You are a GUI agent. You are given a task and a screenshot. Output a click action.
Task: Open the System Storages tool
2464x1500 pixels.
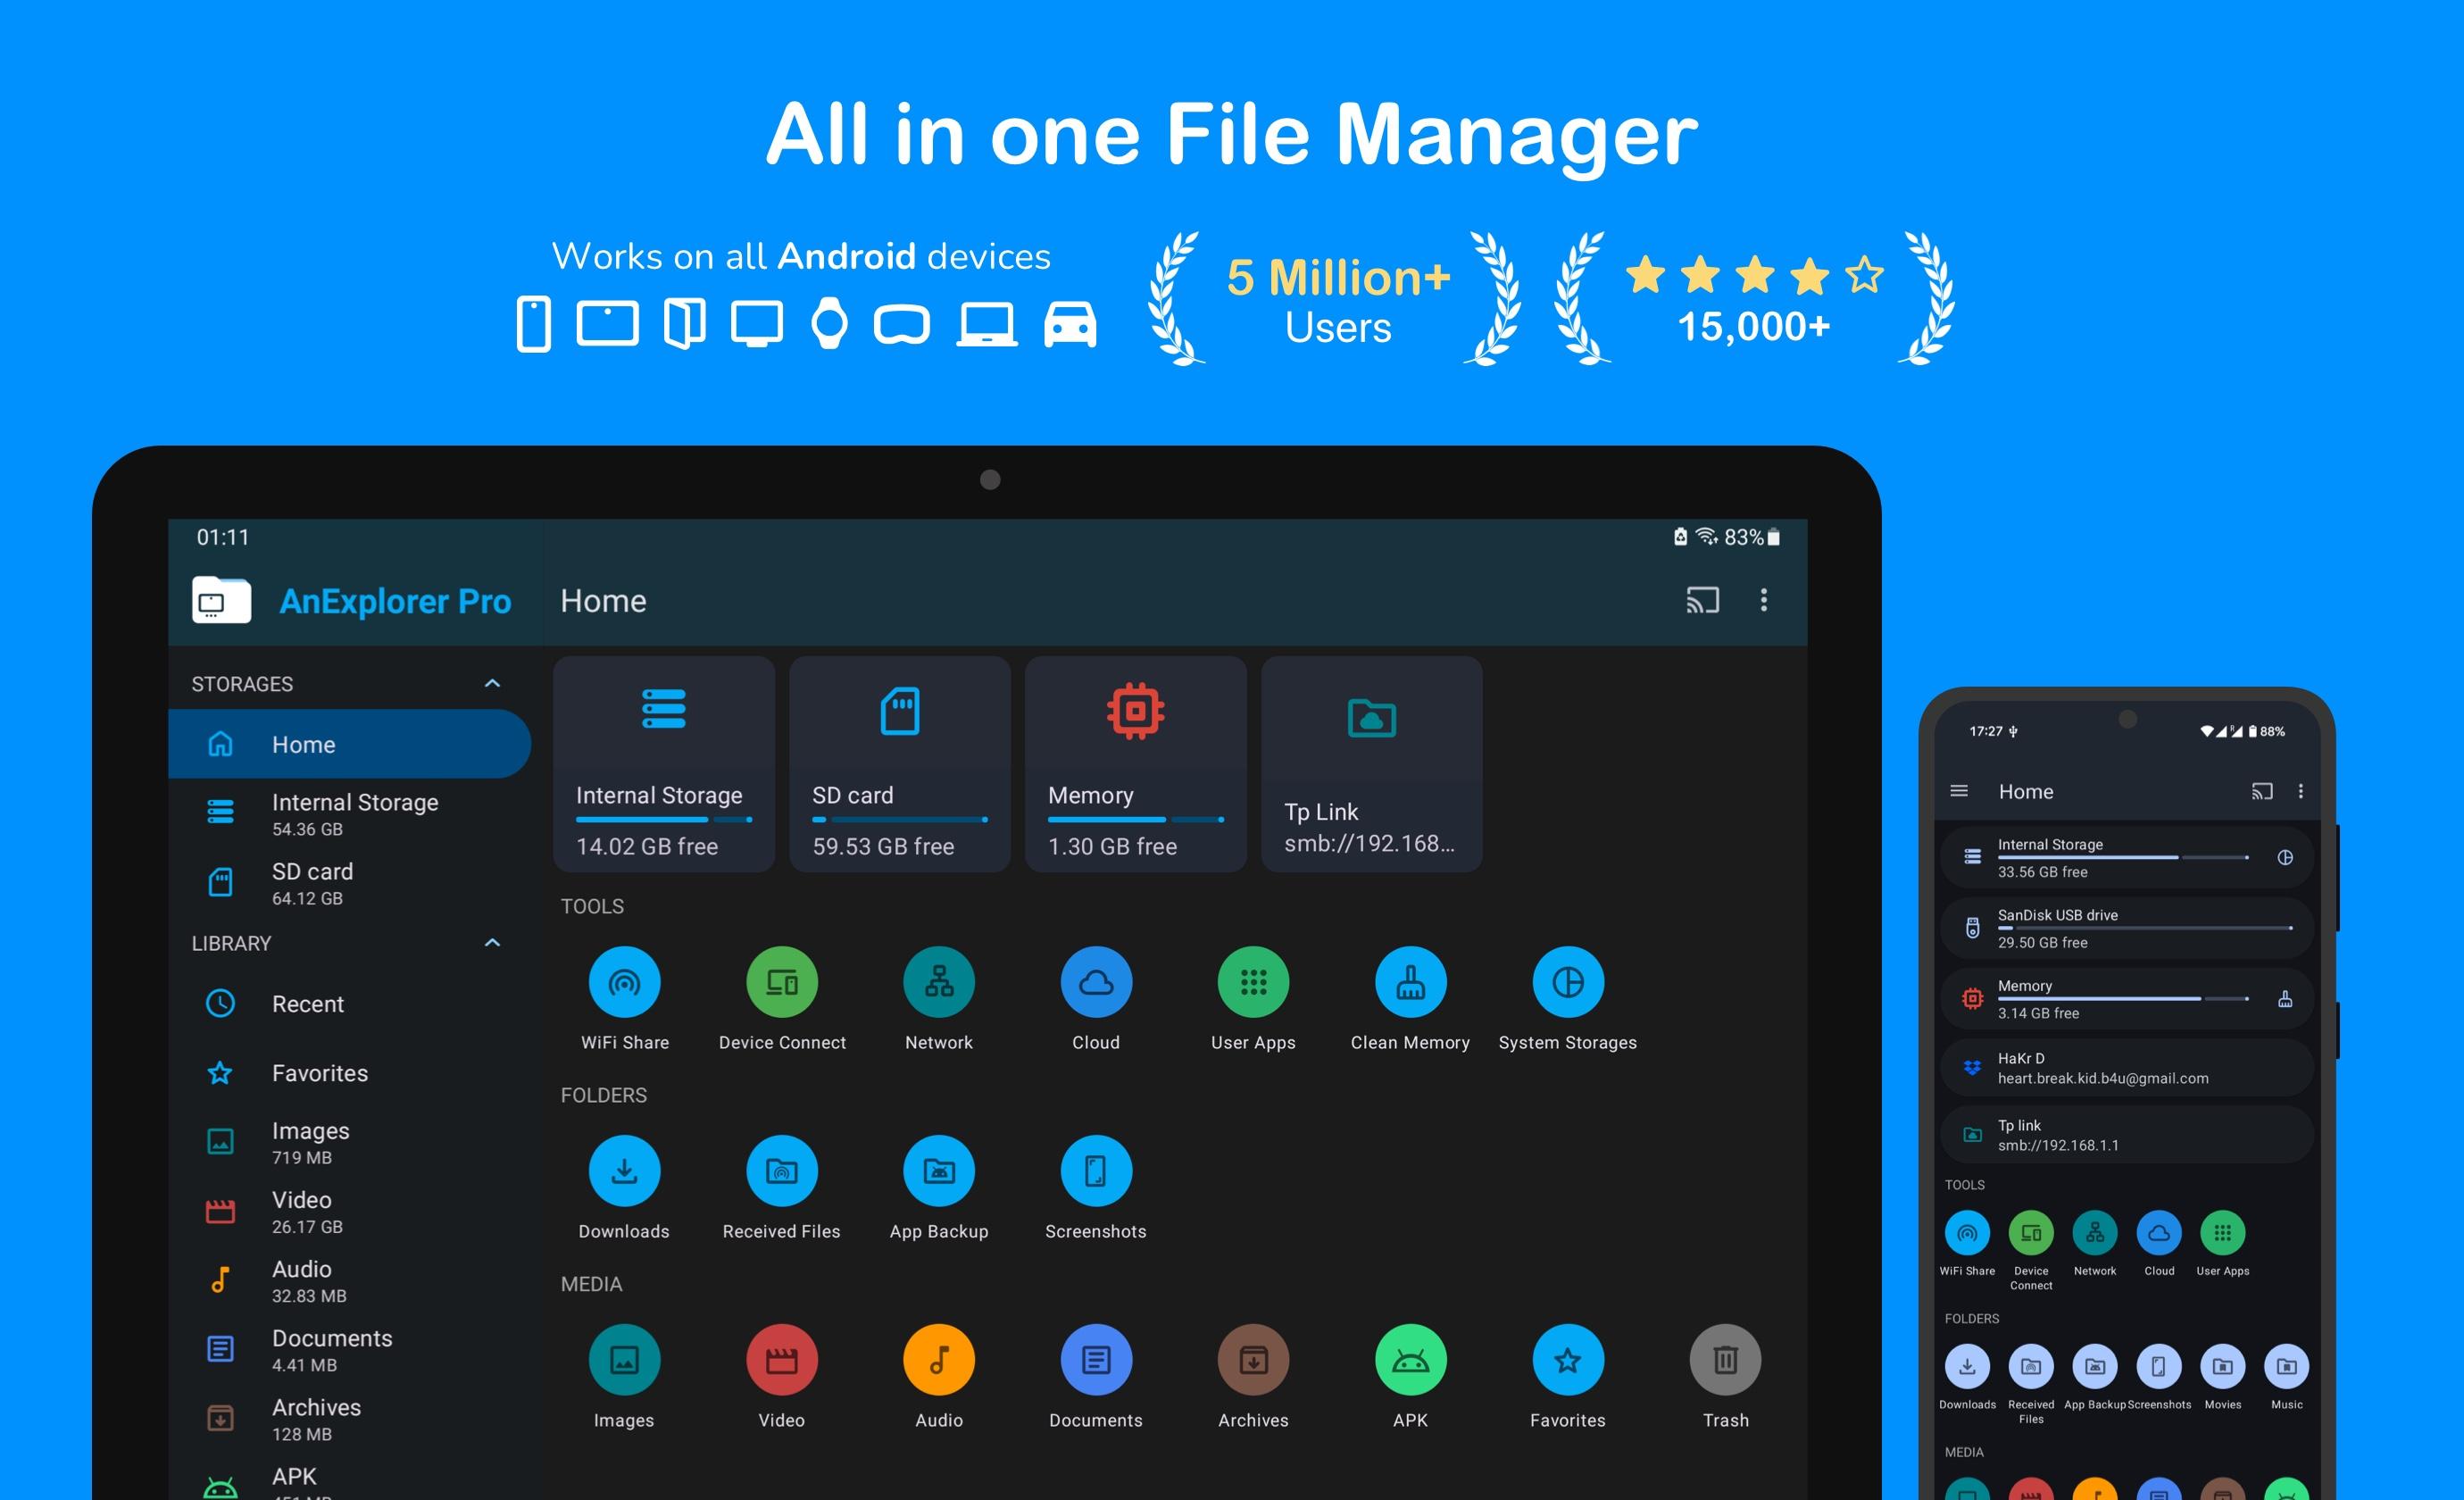1567,982
